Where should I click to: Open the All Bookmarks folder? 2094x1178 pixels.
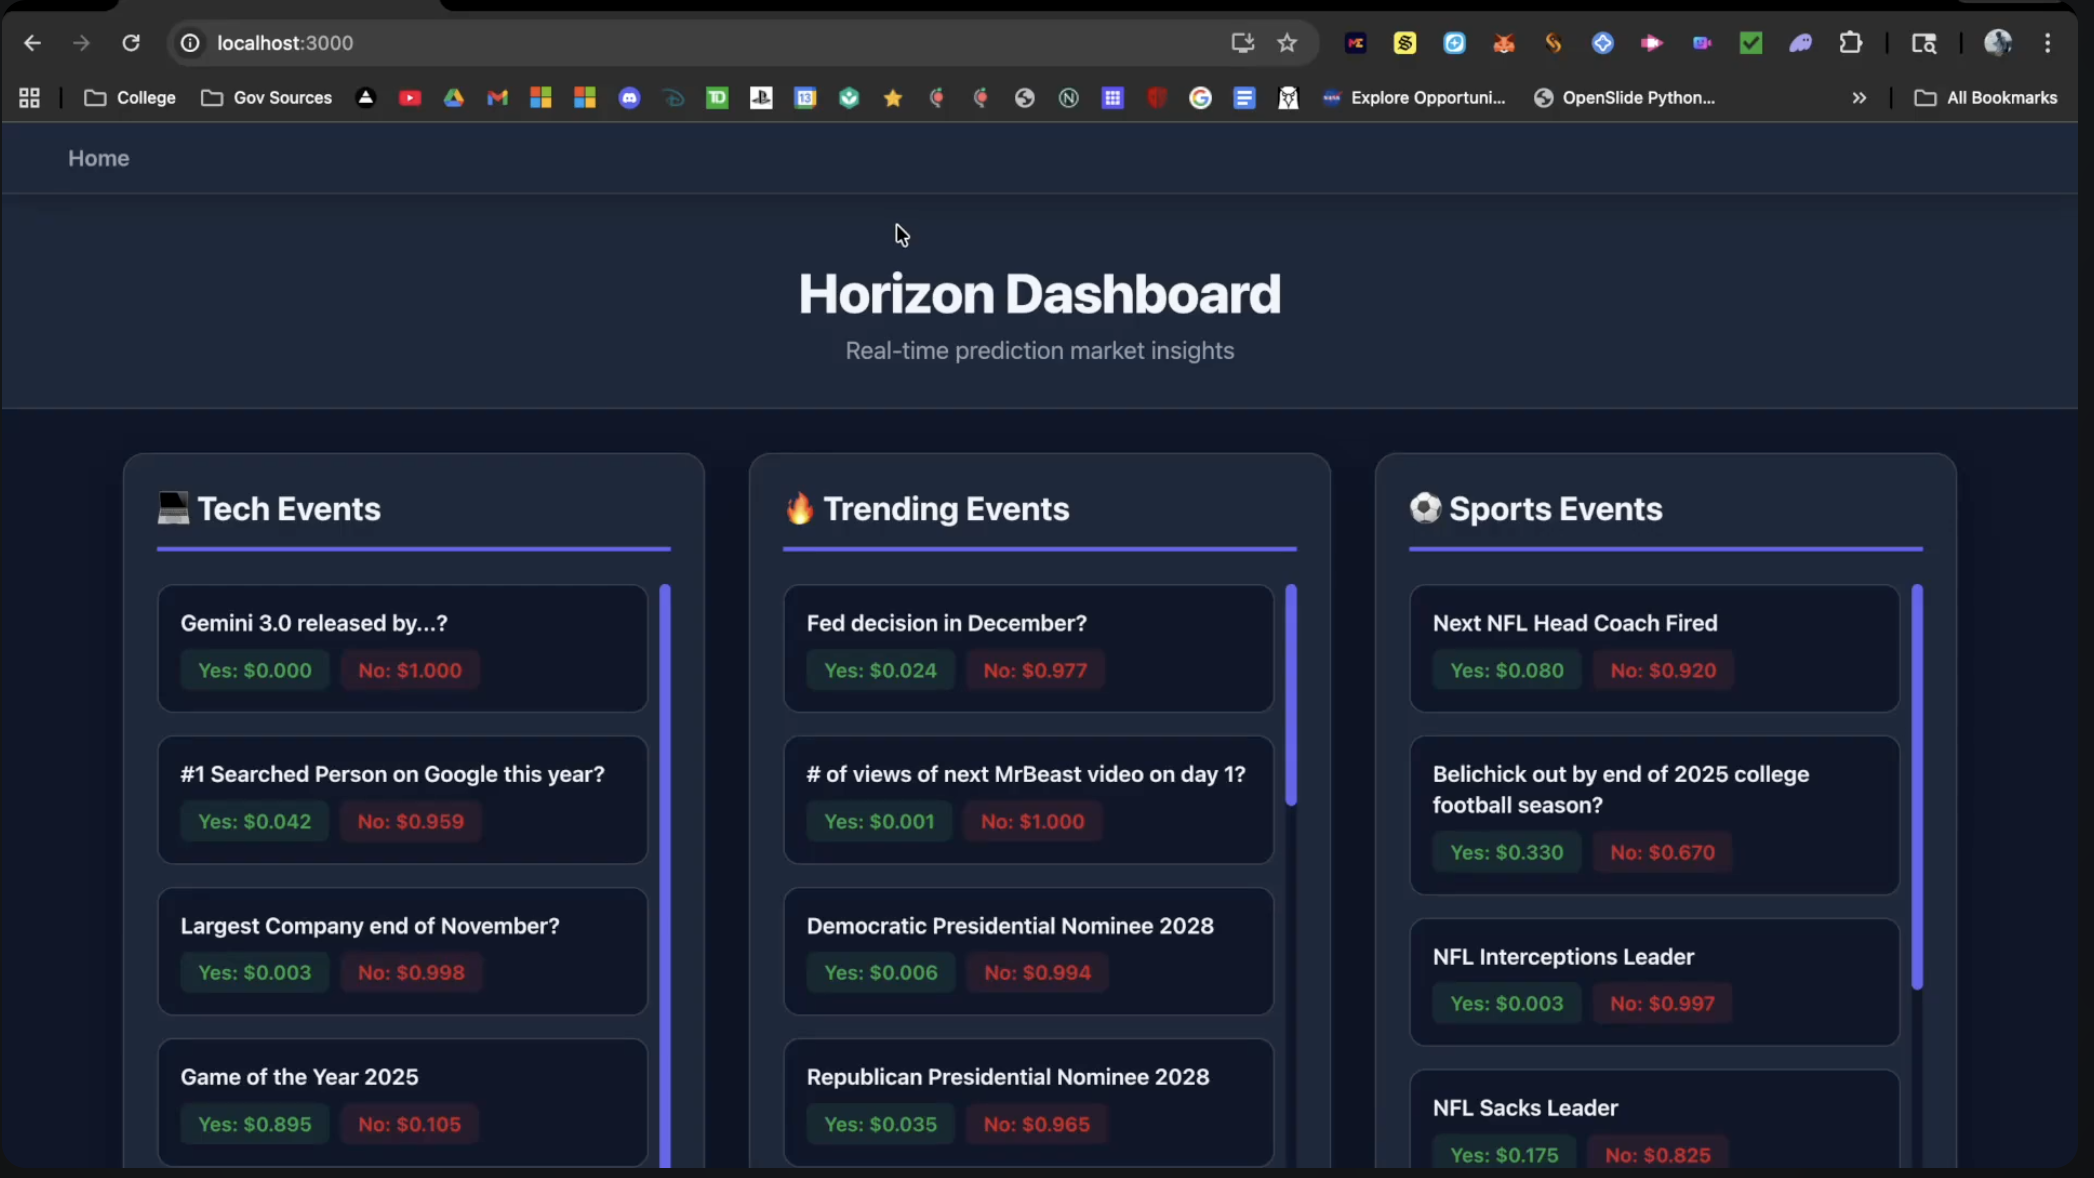(x=1986, y=98)
